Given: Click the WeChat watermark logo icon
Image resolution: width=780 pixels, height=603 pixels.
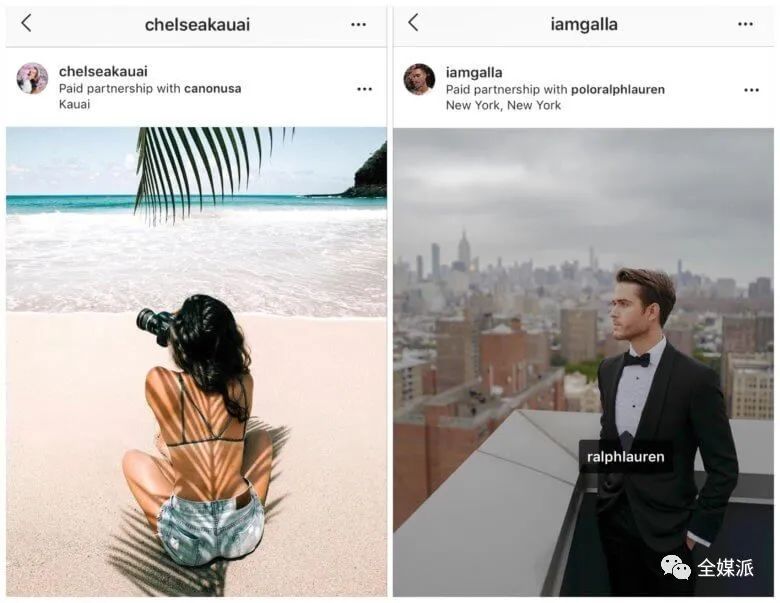Looking at the screenshot, I should tap(675, 568).
